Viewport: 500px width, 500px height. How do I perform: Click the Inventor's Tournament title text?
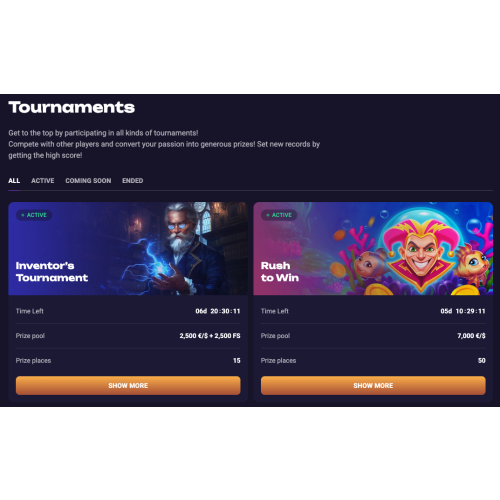pos(52,272)
